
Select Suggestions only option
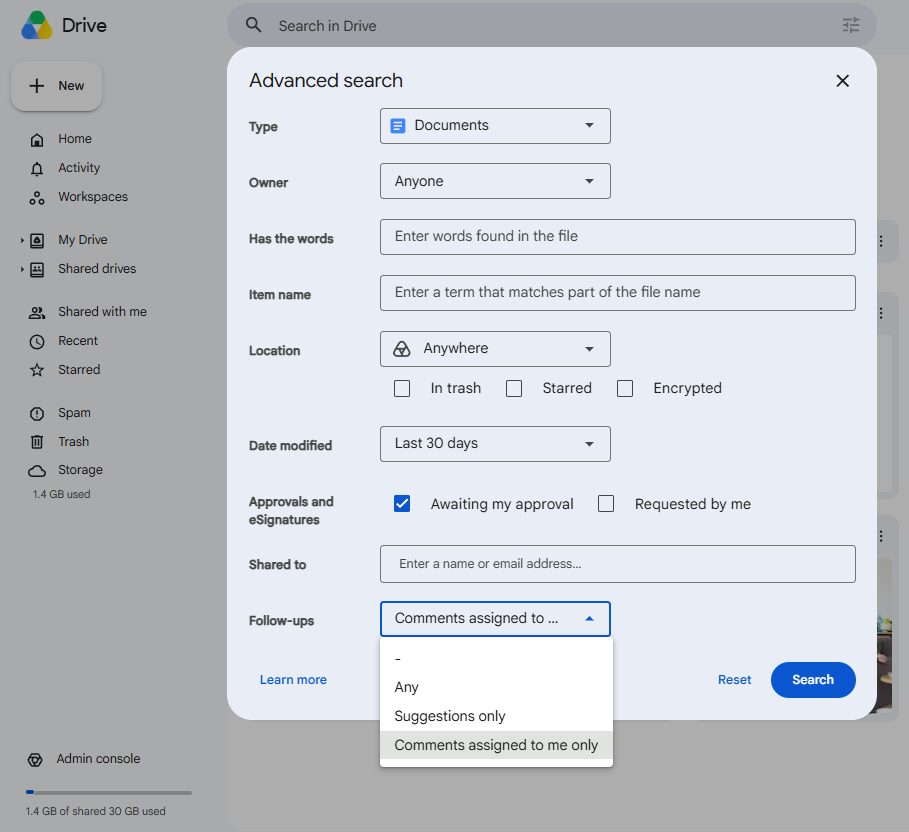tap(496, 717)
